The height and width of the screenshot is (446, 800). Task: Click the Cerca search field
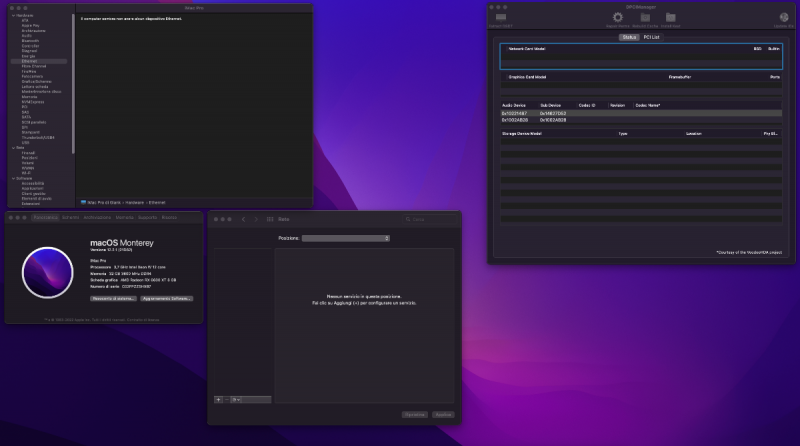tap(430, 219)
